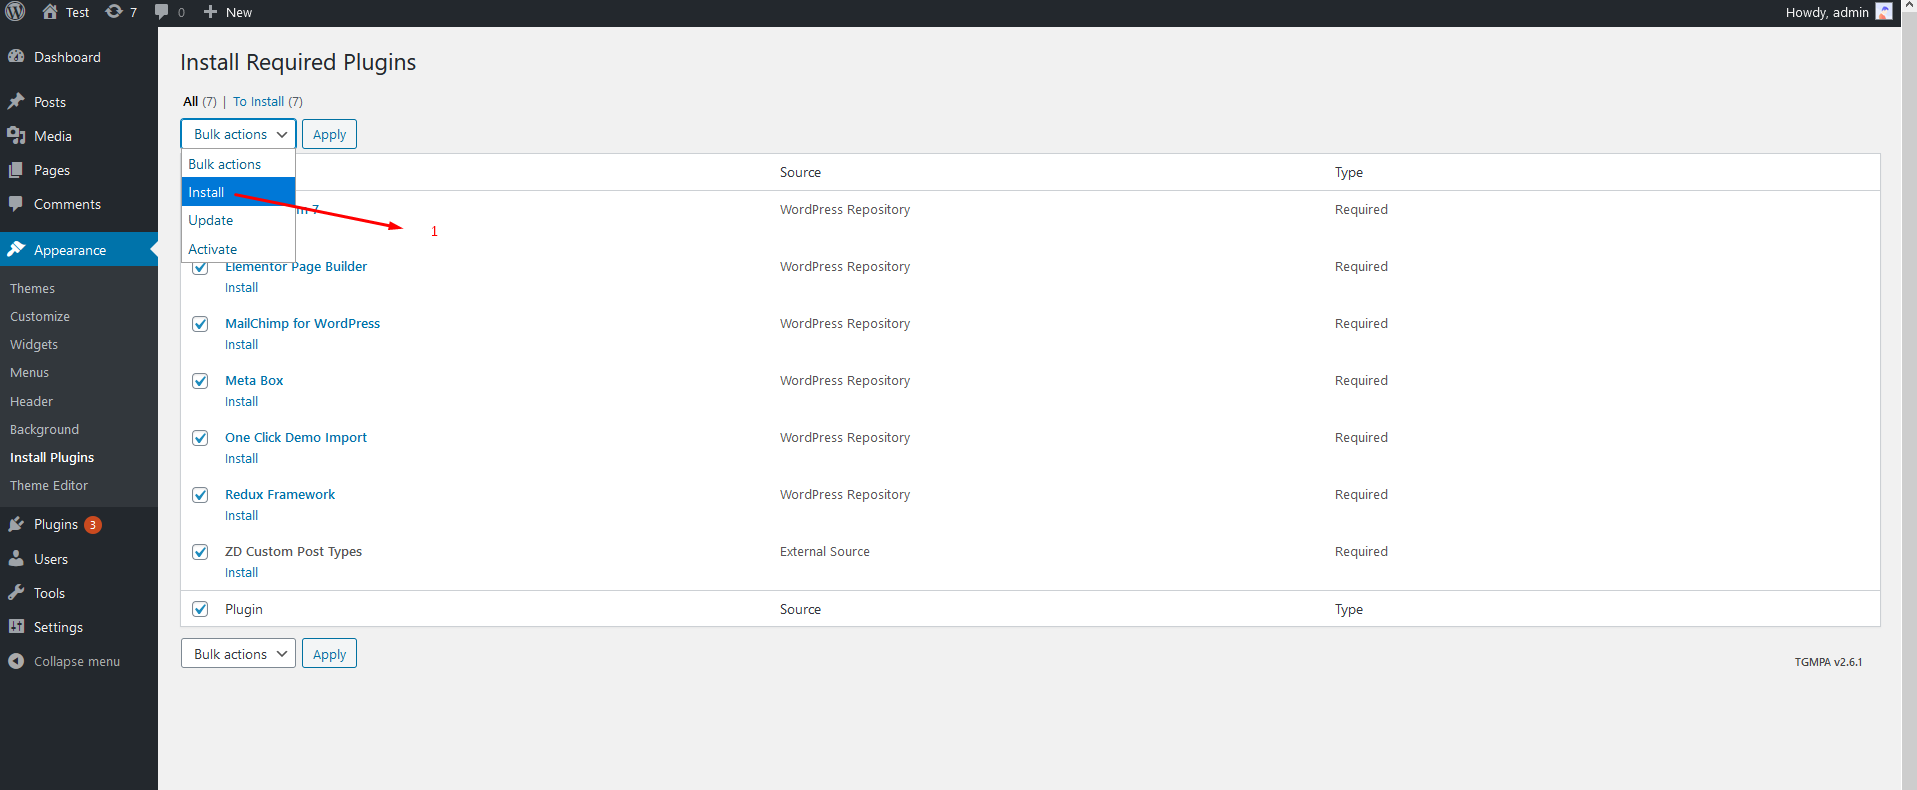Viewport: 1917px width, 790px height.
Task: Click the WordPress logo icon
Action: (15, 12)
